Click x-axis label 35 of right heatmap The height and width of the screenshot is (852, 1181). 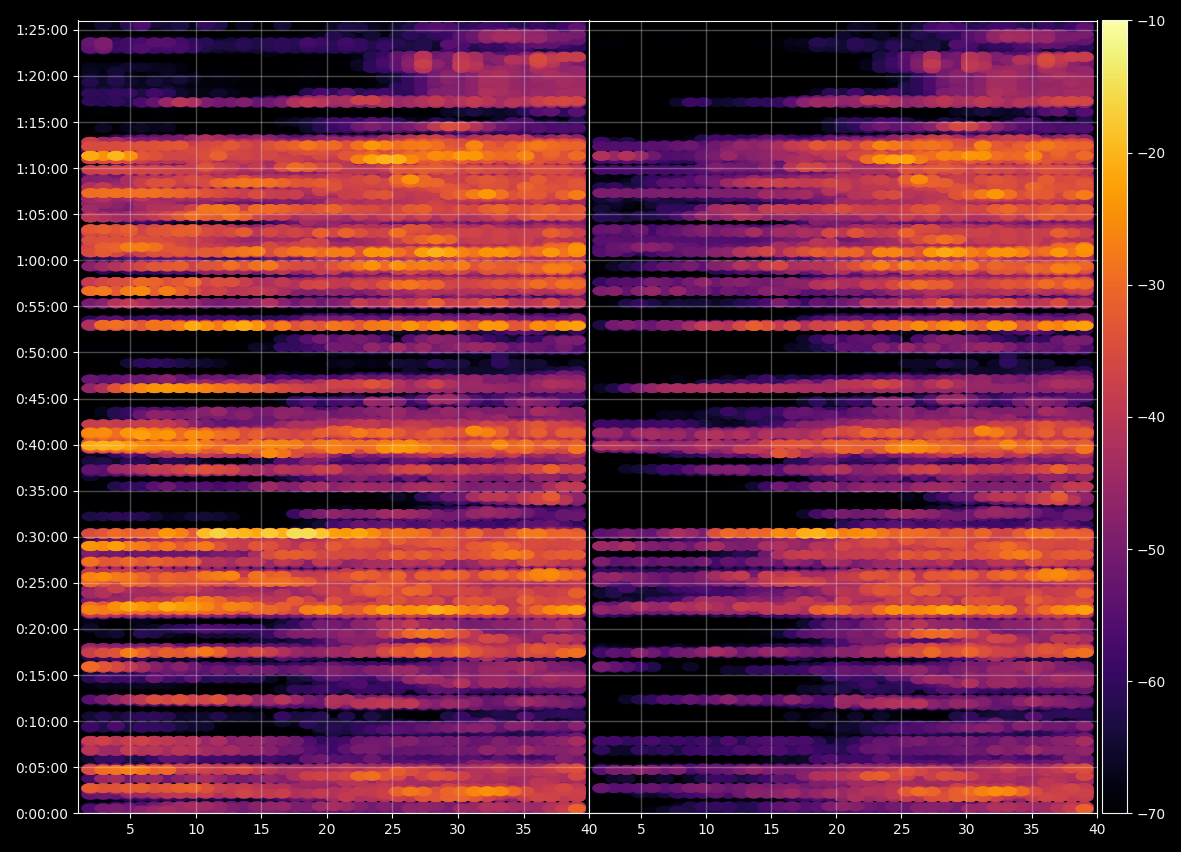tap(1031, 829)
